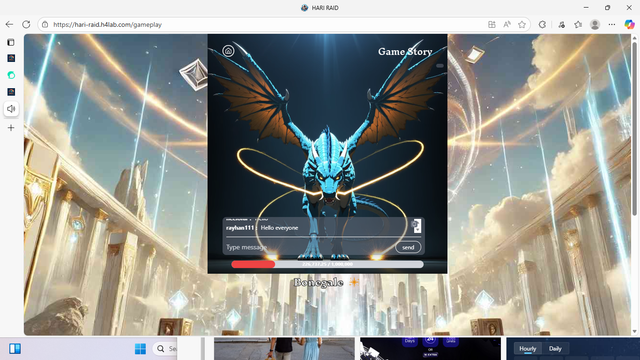Focus the Type message field

[309, 247]
